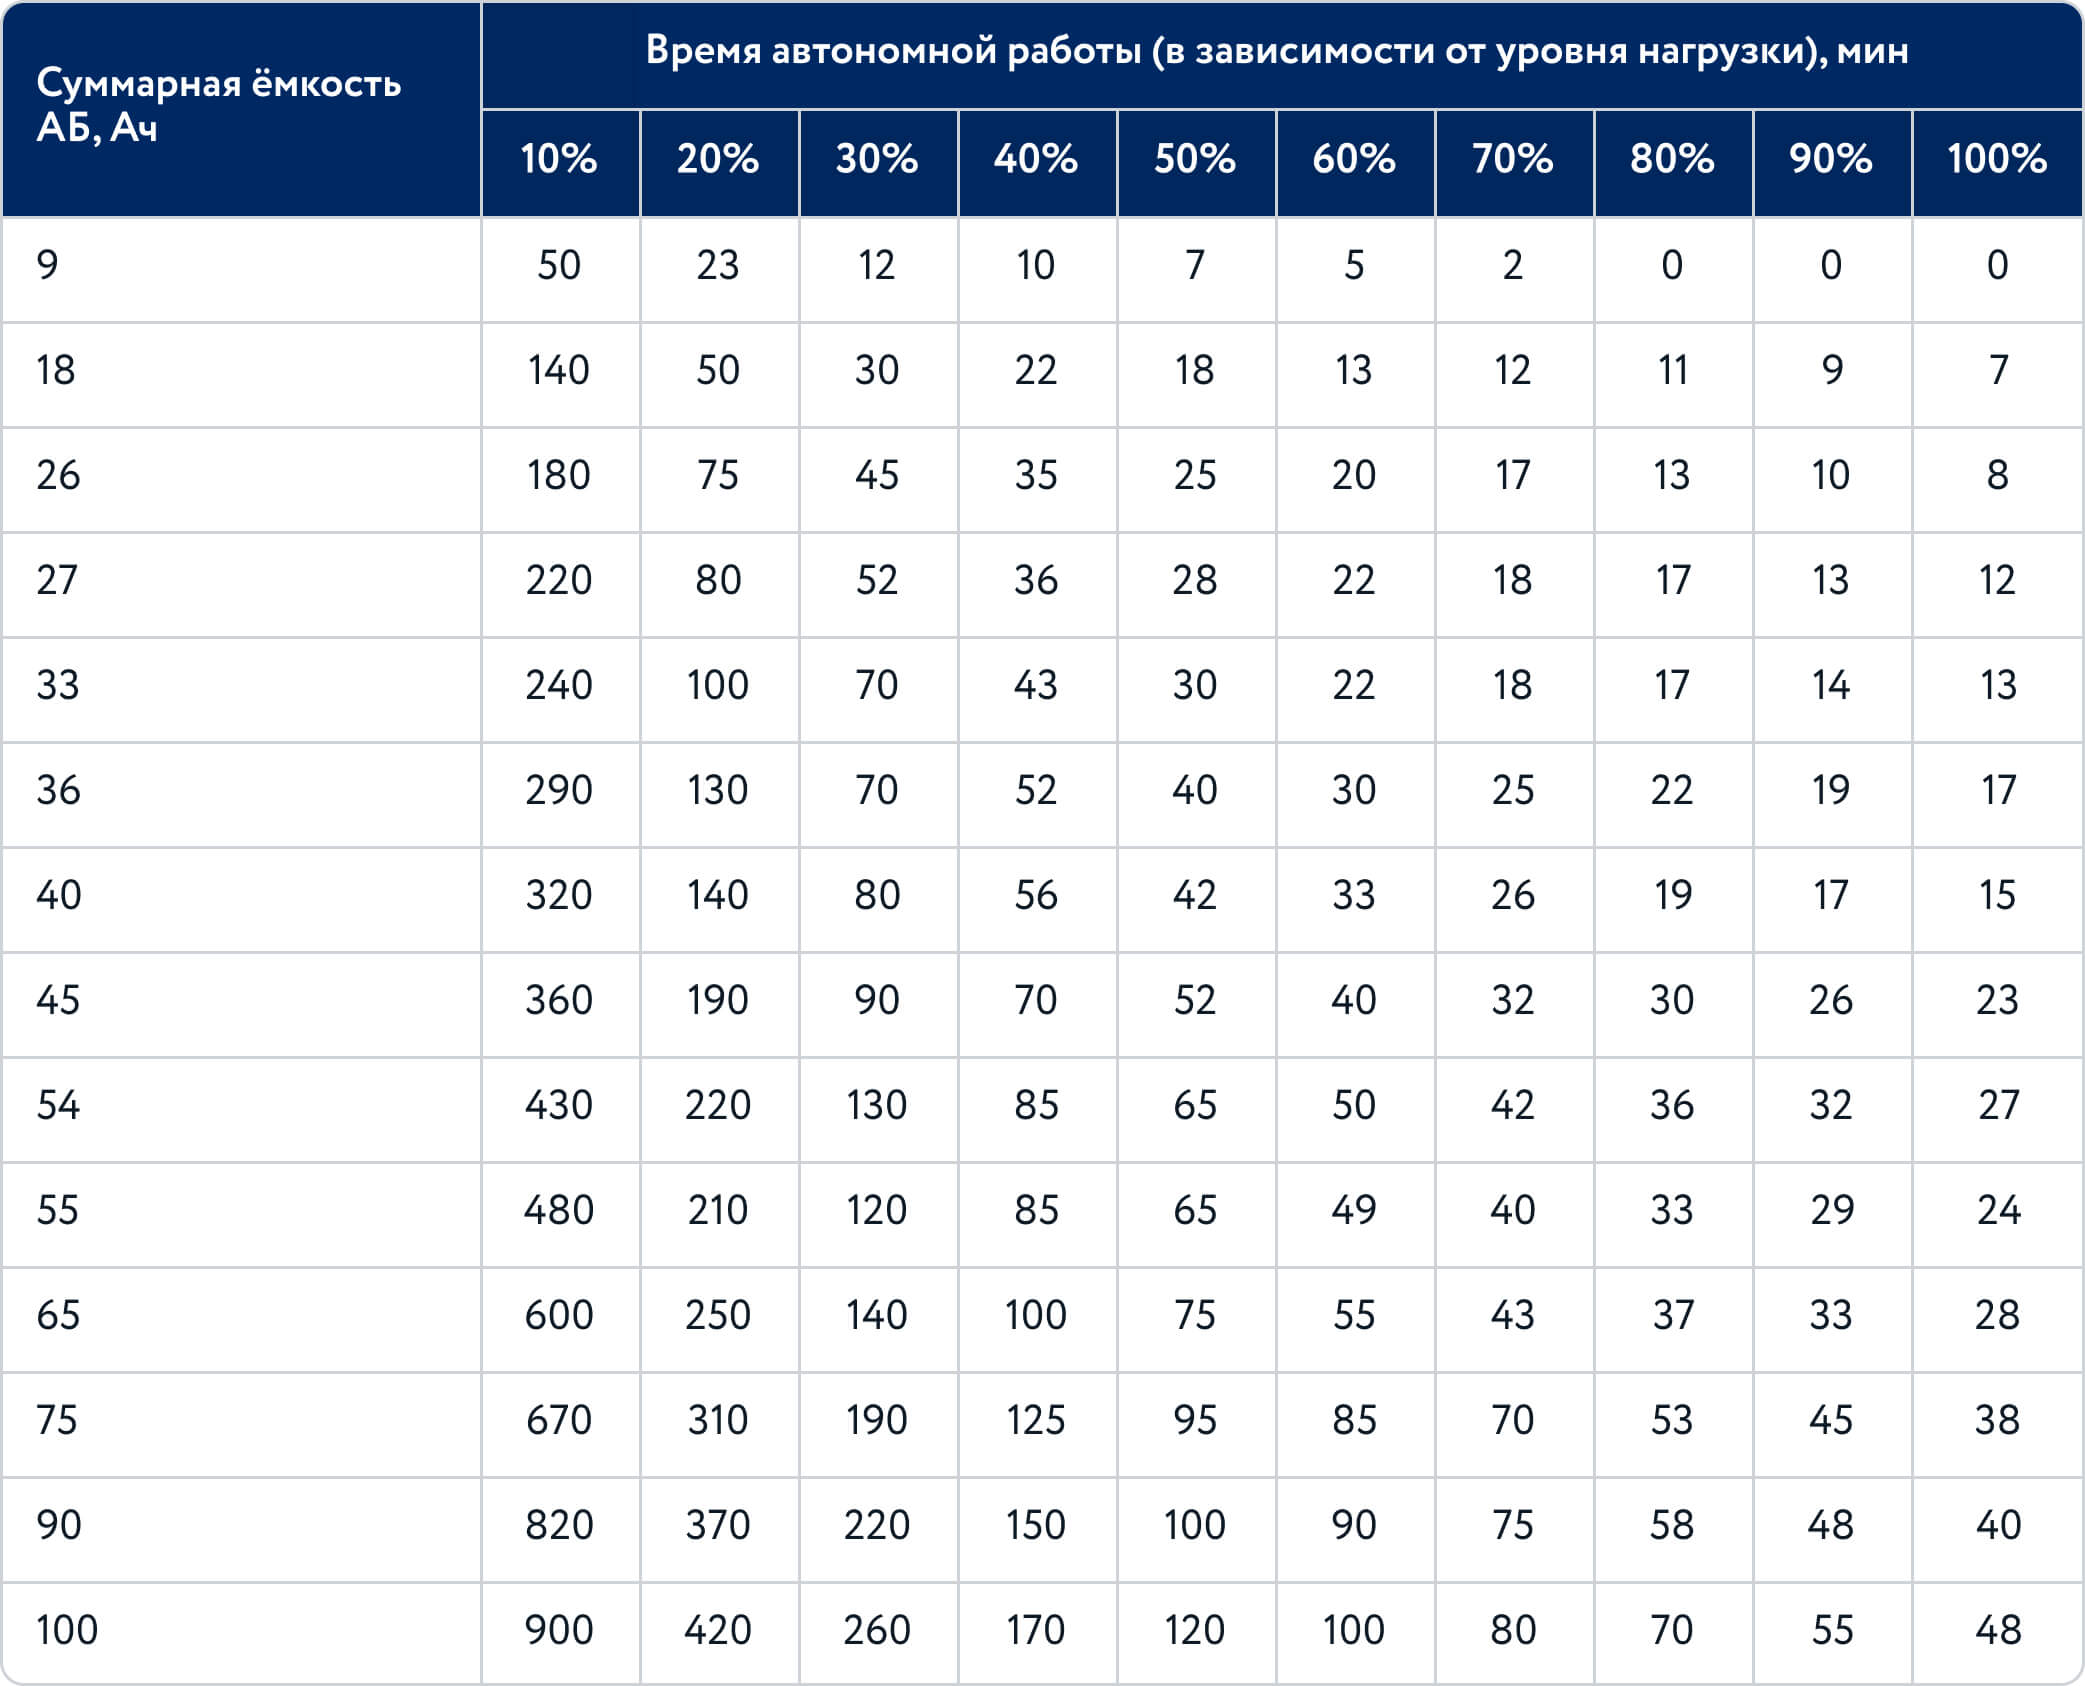Select the 100 Ач capacity row label
Screen dimensions: 2085x1686
(67, 1630)
